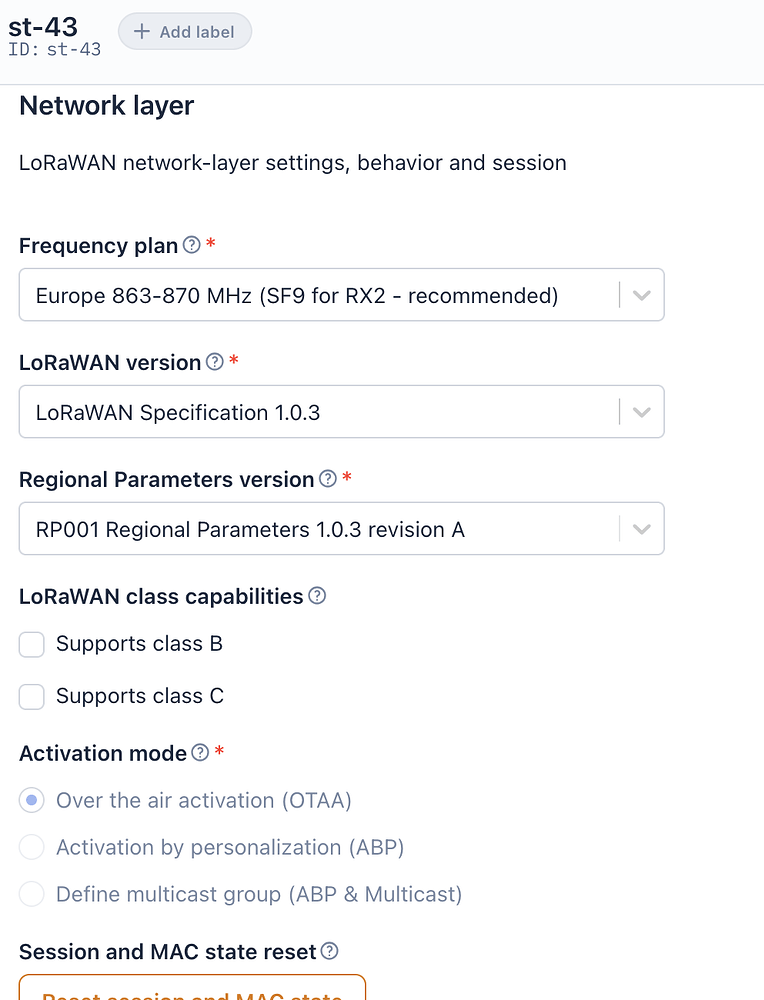Click the Add label button
This screenshot has height=1000, width=764.
pos(185,32)
